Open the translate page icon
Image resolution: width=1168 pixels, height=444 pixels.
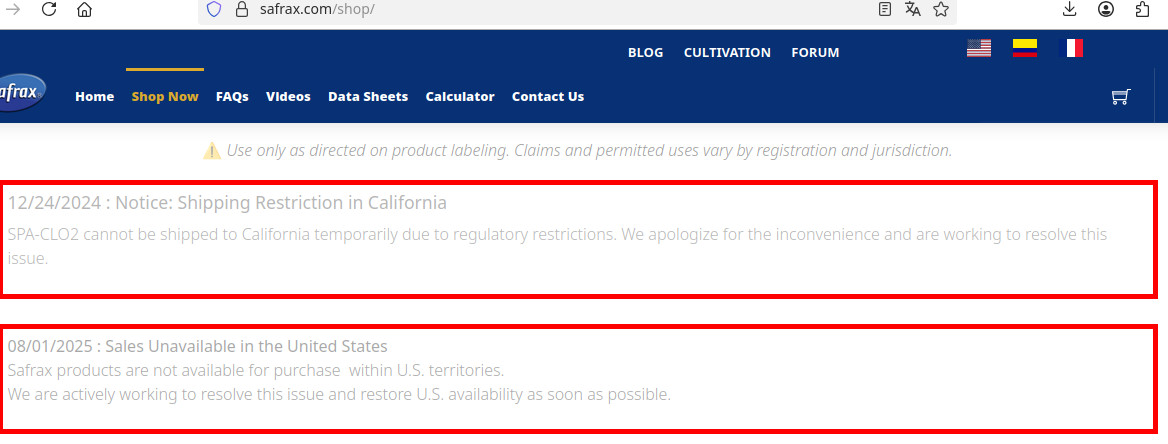point(912,9)
